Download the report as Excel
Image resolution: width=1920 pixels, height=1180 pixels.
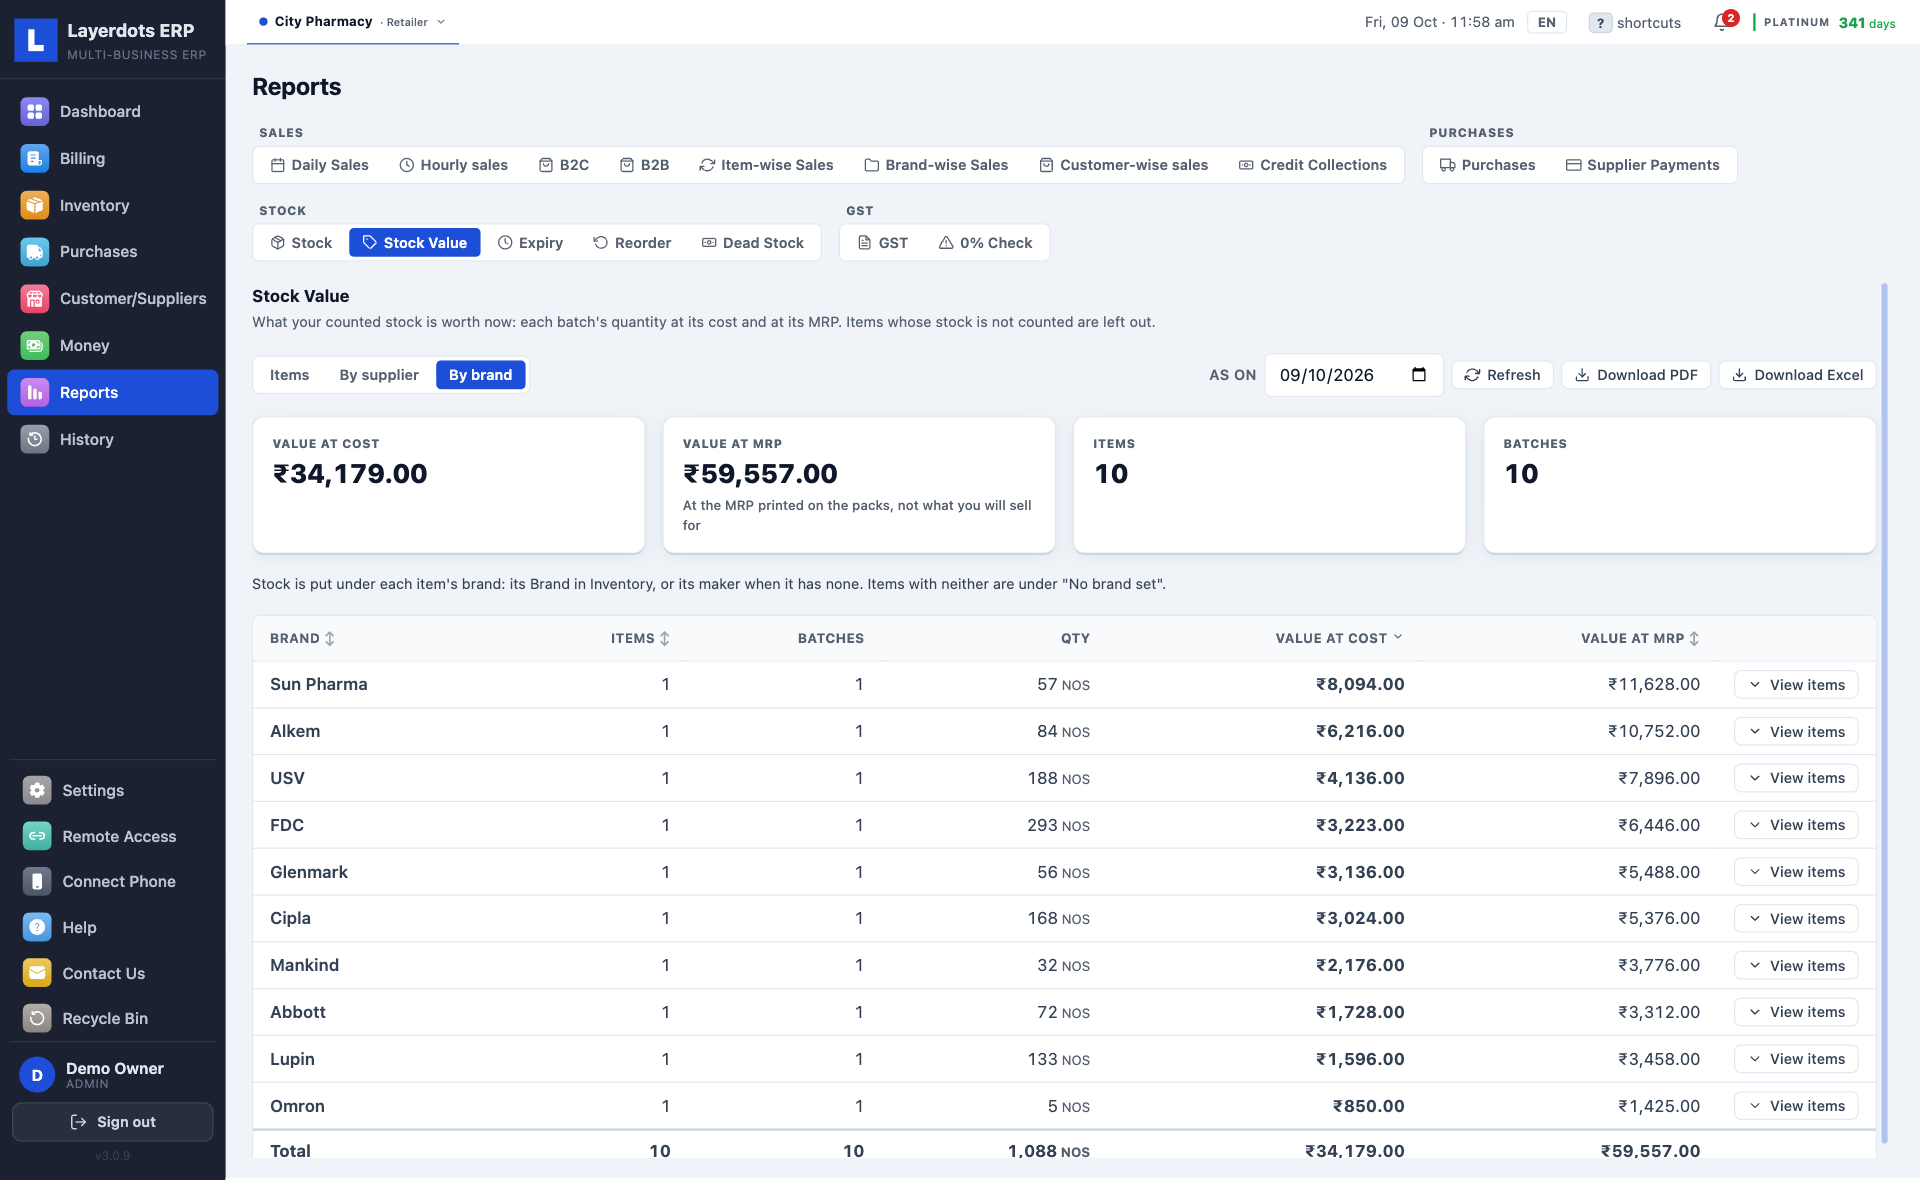(1797, 375)
